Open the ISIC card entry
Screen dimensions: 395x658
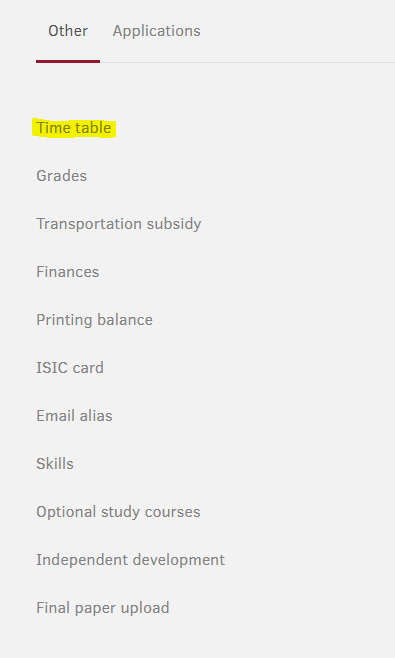pos(70,368)
